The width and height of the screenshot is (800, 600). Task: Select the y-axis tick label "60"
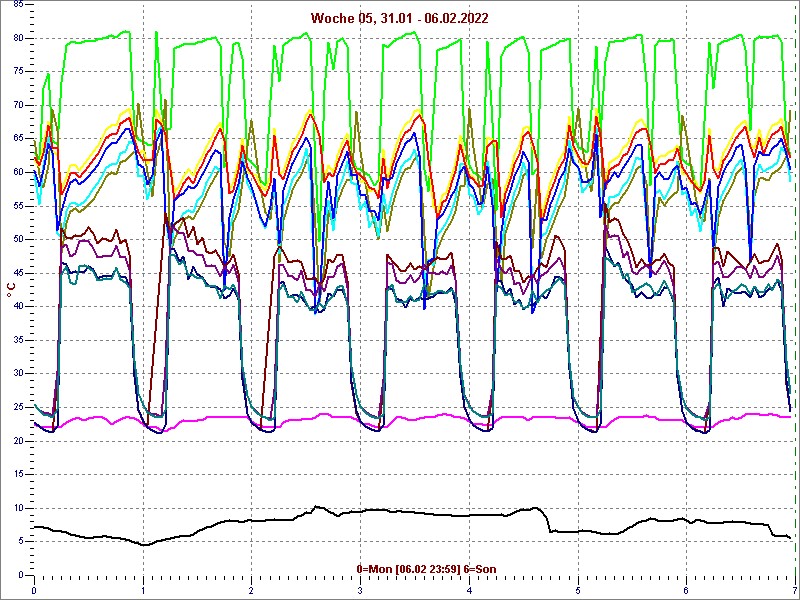tap(18, 172)
